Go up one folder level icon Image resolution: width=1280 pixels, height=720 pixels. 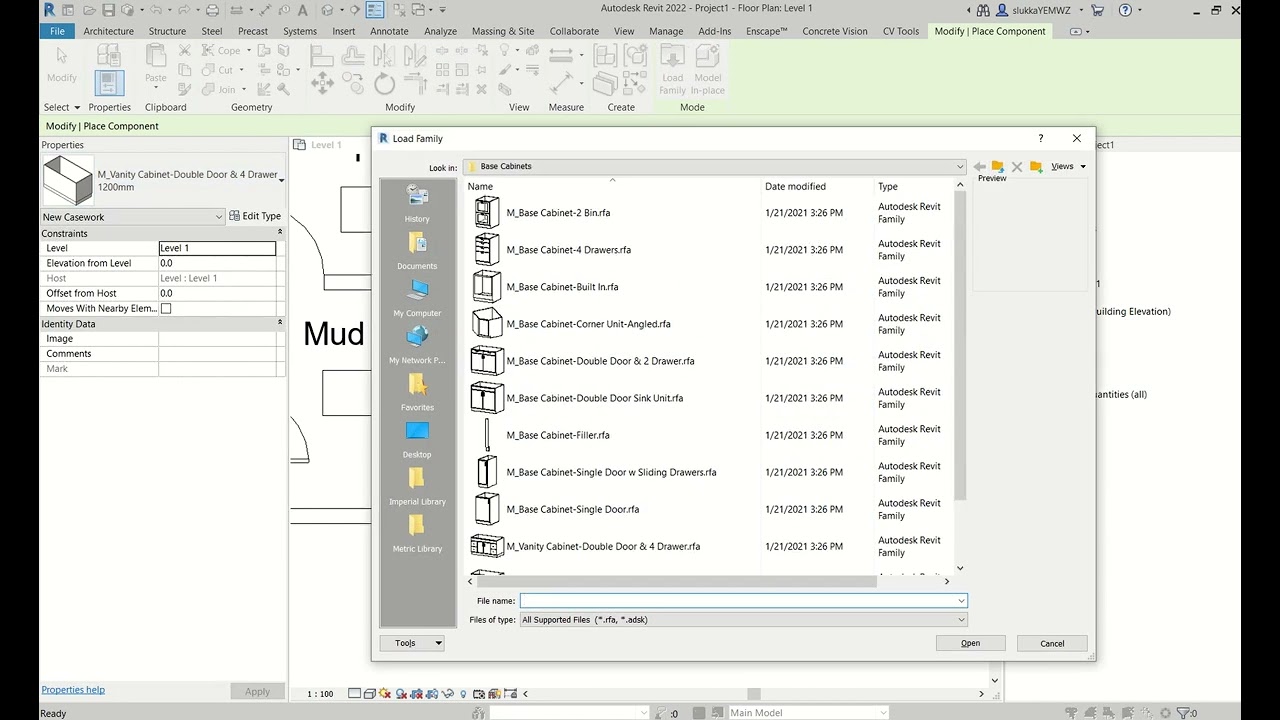pyautogui.click(x=998, y=167)
